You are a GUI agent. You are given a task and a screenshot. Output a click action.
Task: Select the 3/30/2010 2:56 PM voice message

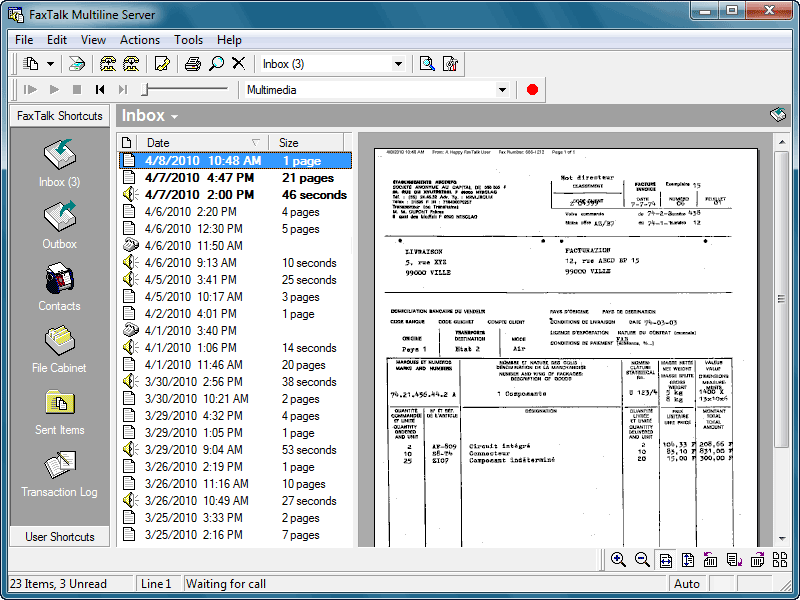(235, 382)
